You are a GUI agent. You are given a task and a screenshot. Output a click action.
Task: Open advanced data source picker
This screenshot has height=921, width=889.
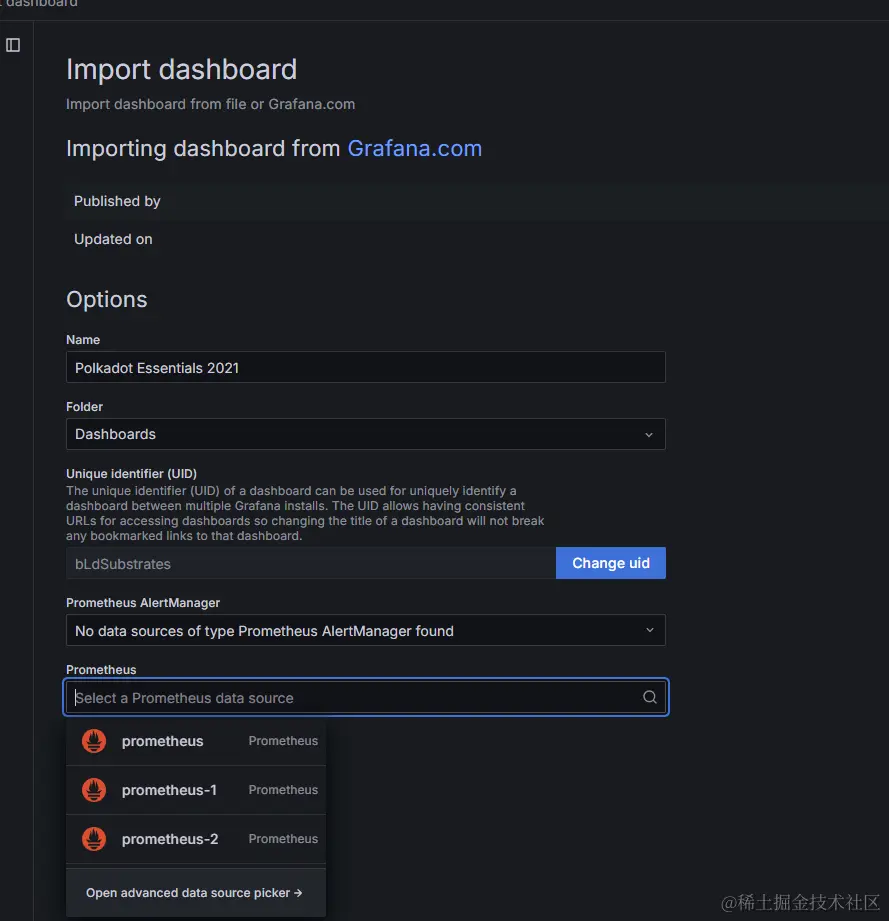[x=196, y=893]
